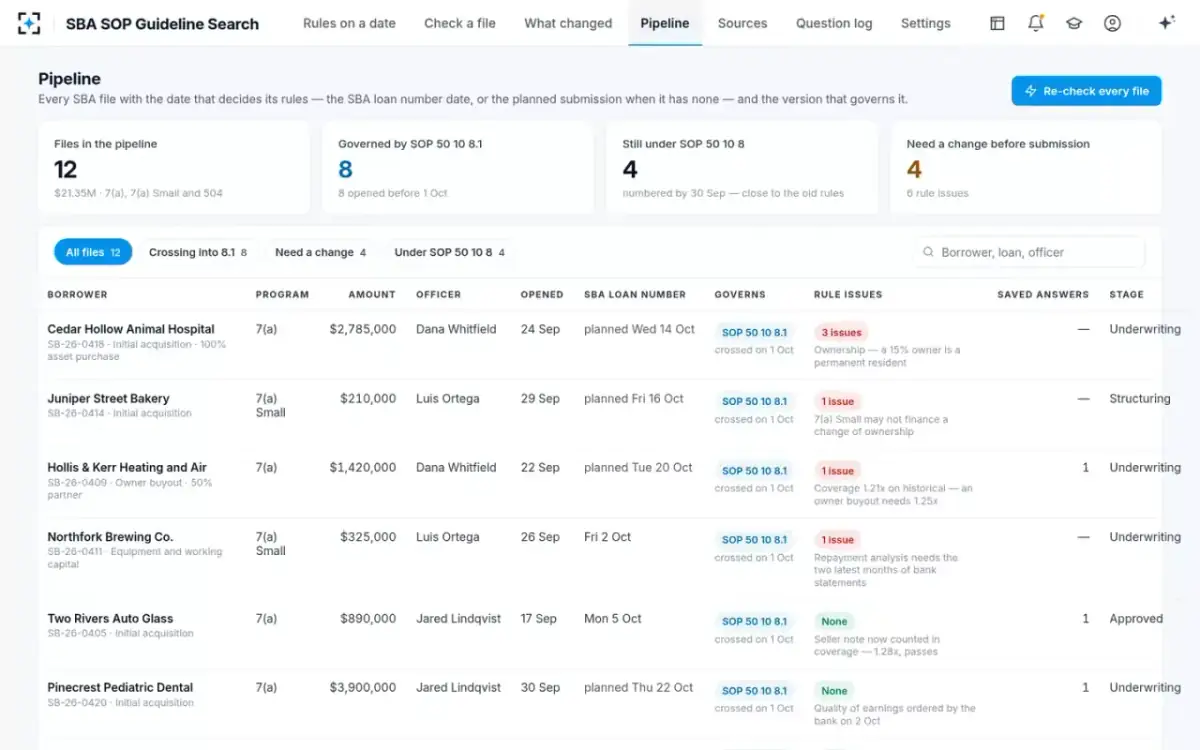Click the sparkle assistant icon
The height and width of the screenshot is (750, 1200).
[x=1166, y=23]
